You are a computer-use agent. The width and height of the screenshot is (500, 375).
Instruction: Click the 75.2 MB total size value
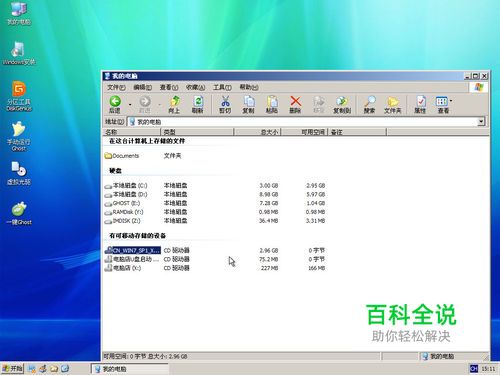click(269, 259)
